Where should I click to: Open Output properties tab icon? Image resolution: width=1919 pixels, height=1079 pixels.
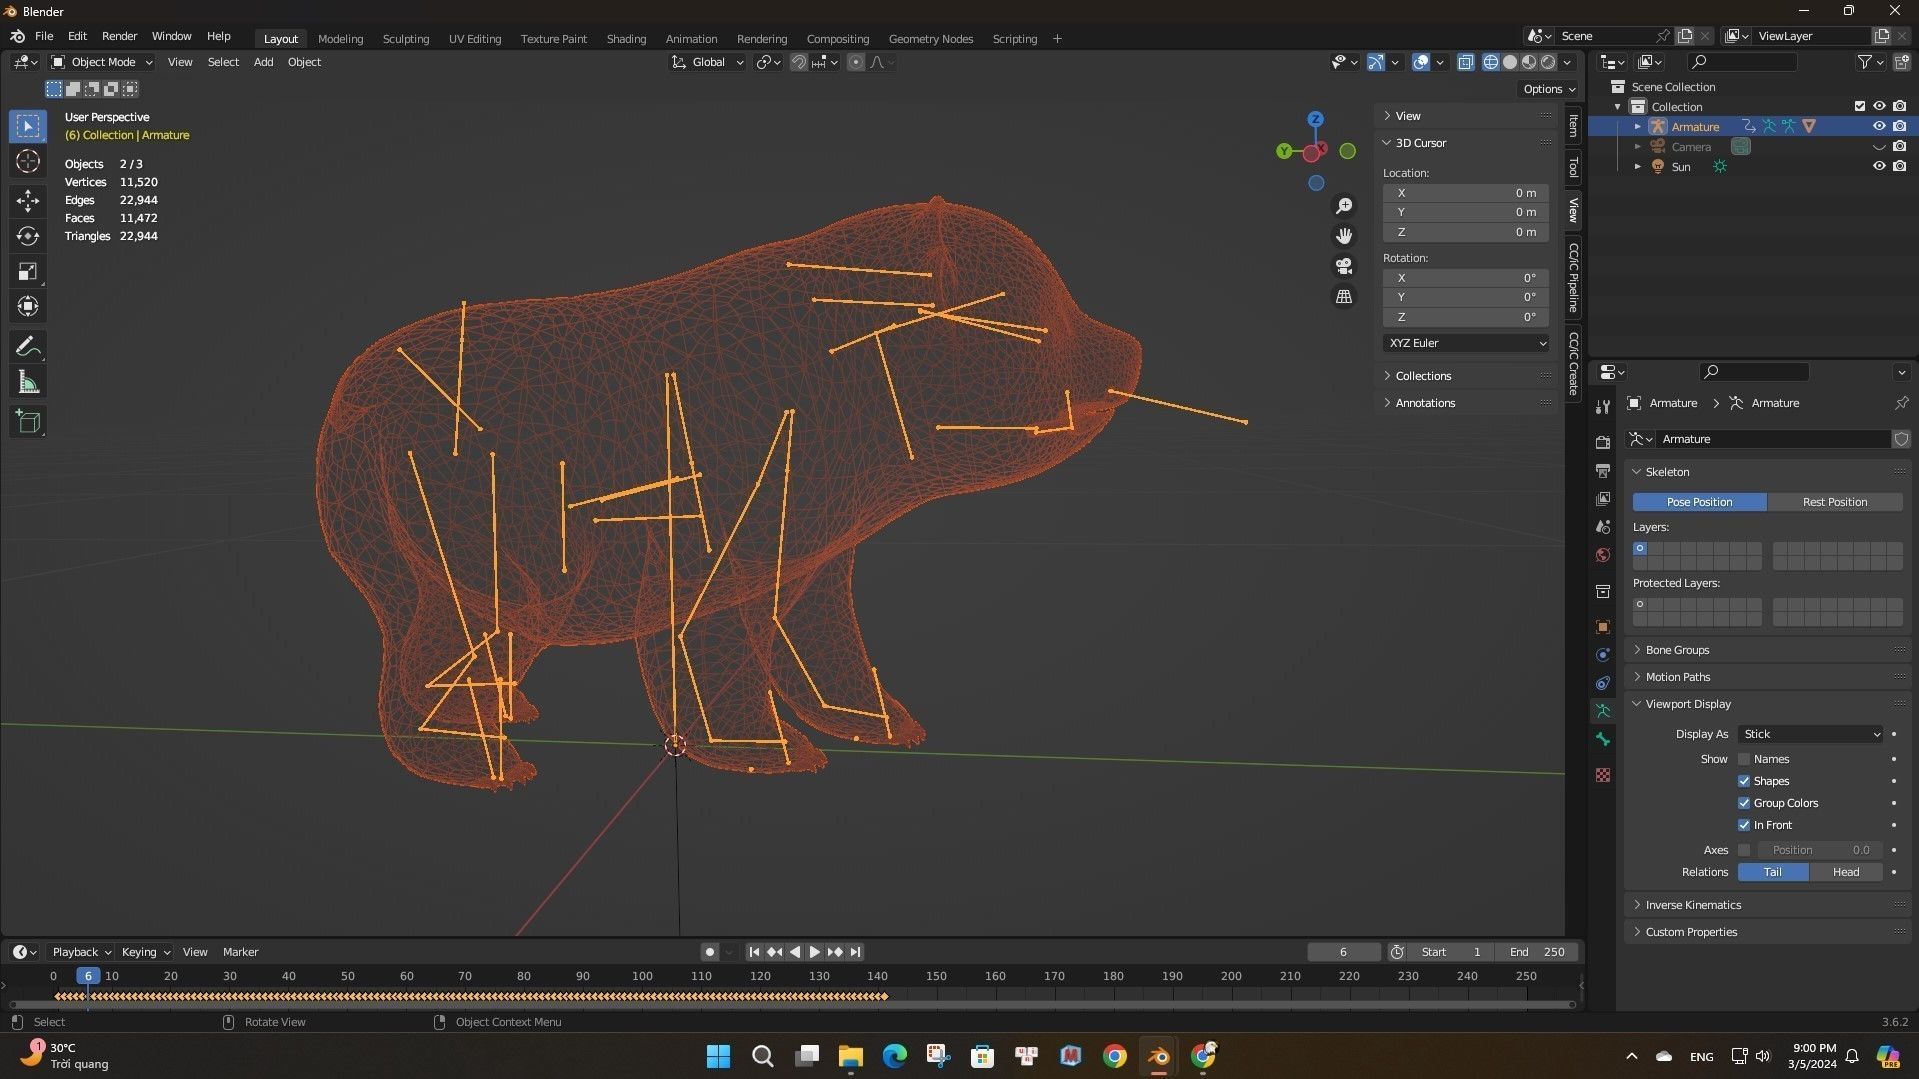click(1603, 470)
